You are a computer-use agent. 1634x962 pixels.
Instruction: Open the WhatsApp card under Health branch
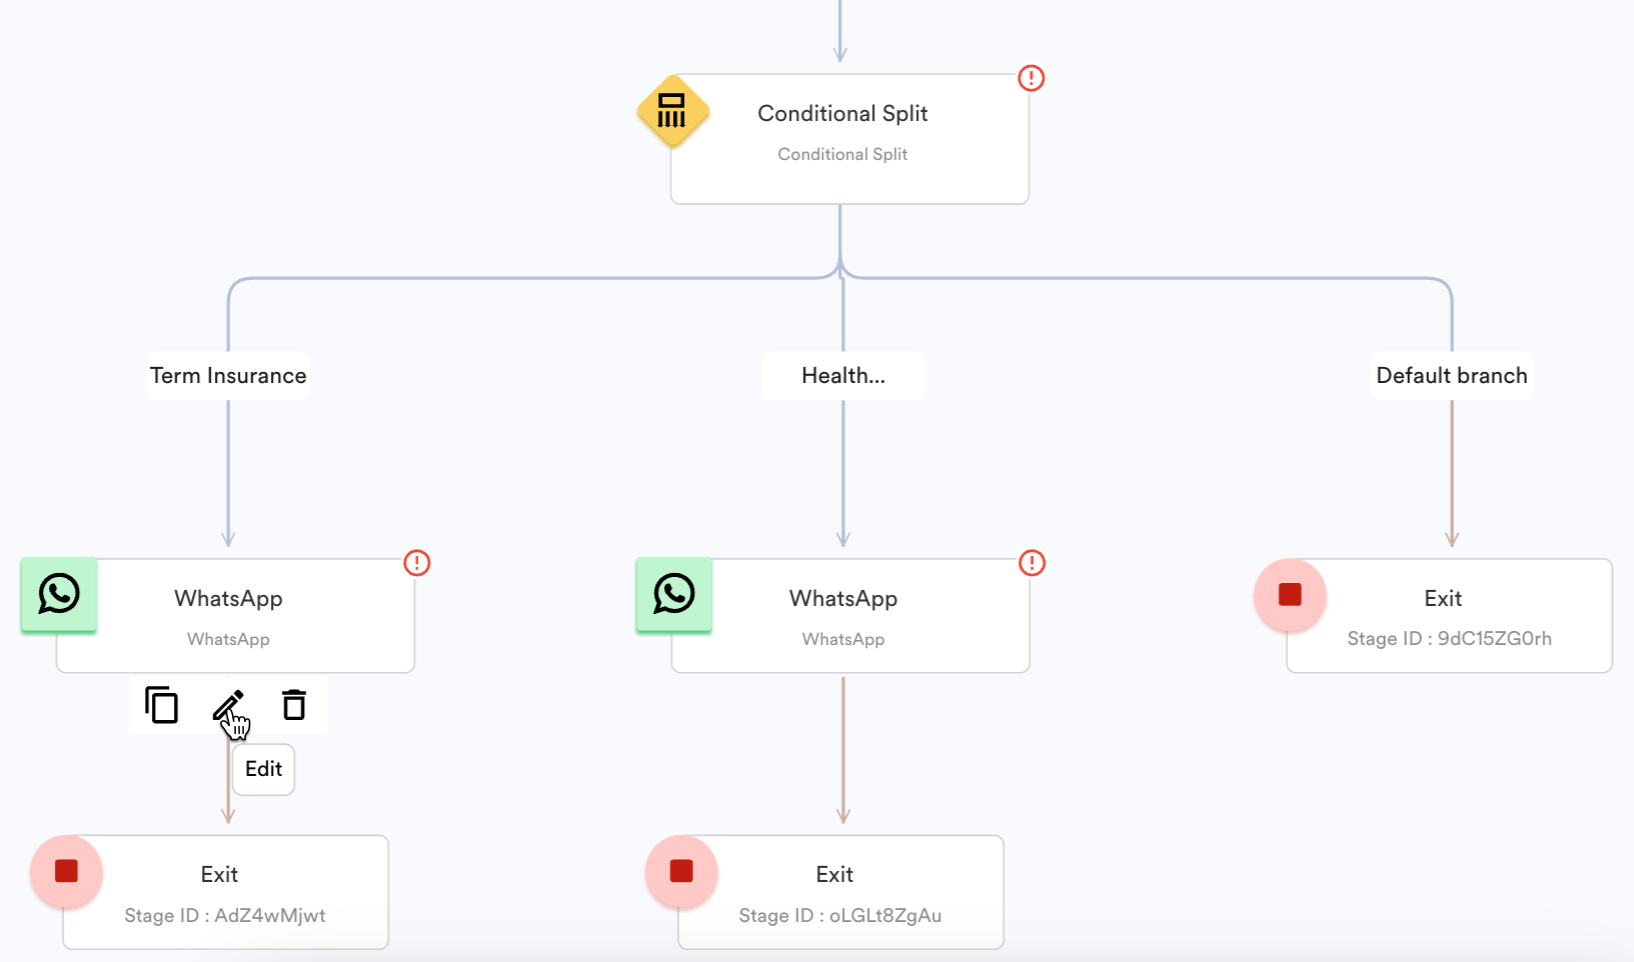(851, 616)
